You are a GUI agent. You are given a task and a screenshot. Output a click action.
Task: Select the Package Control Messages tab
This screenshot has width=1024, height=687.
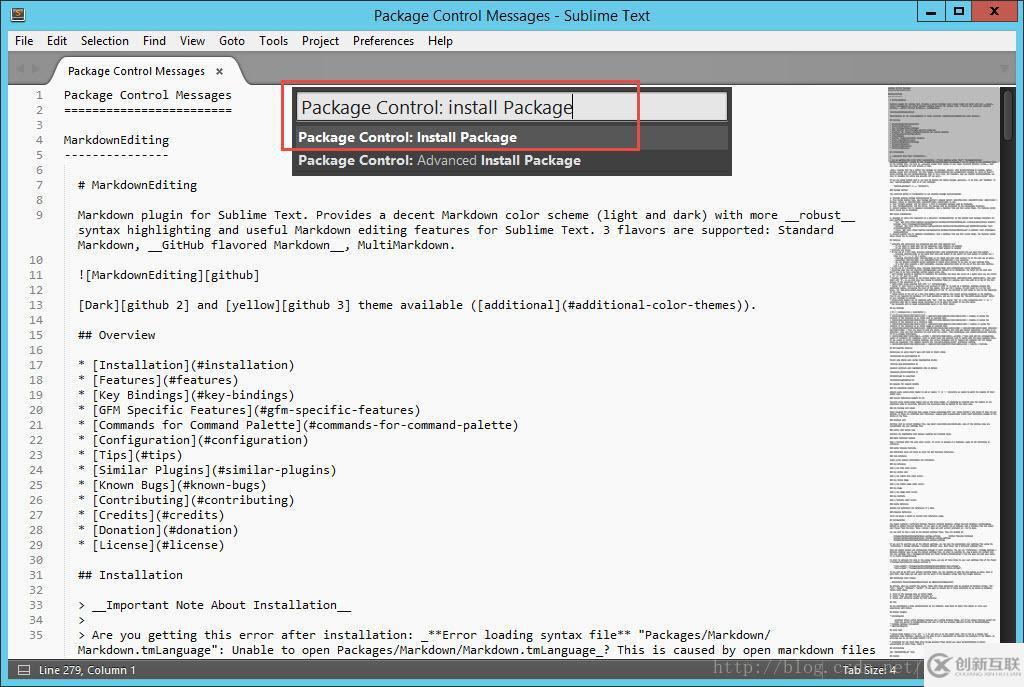tap(136, 71)
